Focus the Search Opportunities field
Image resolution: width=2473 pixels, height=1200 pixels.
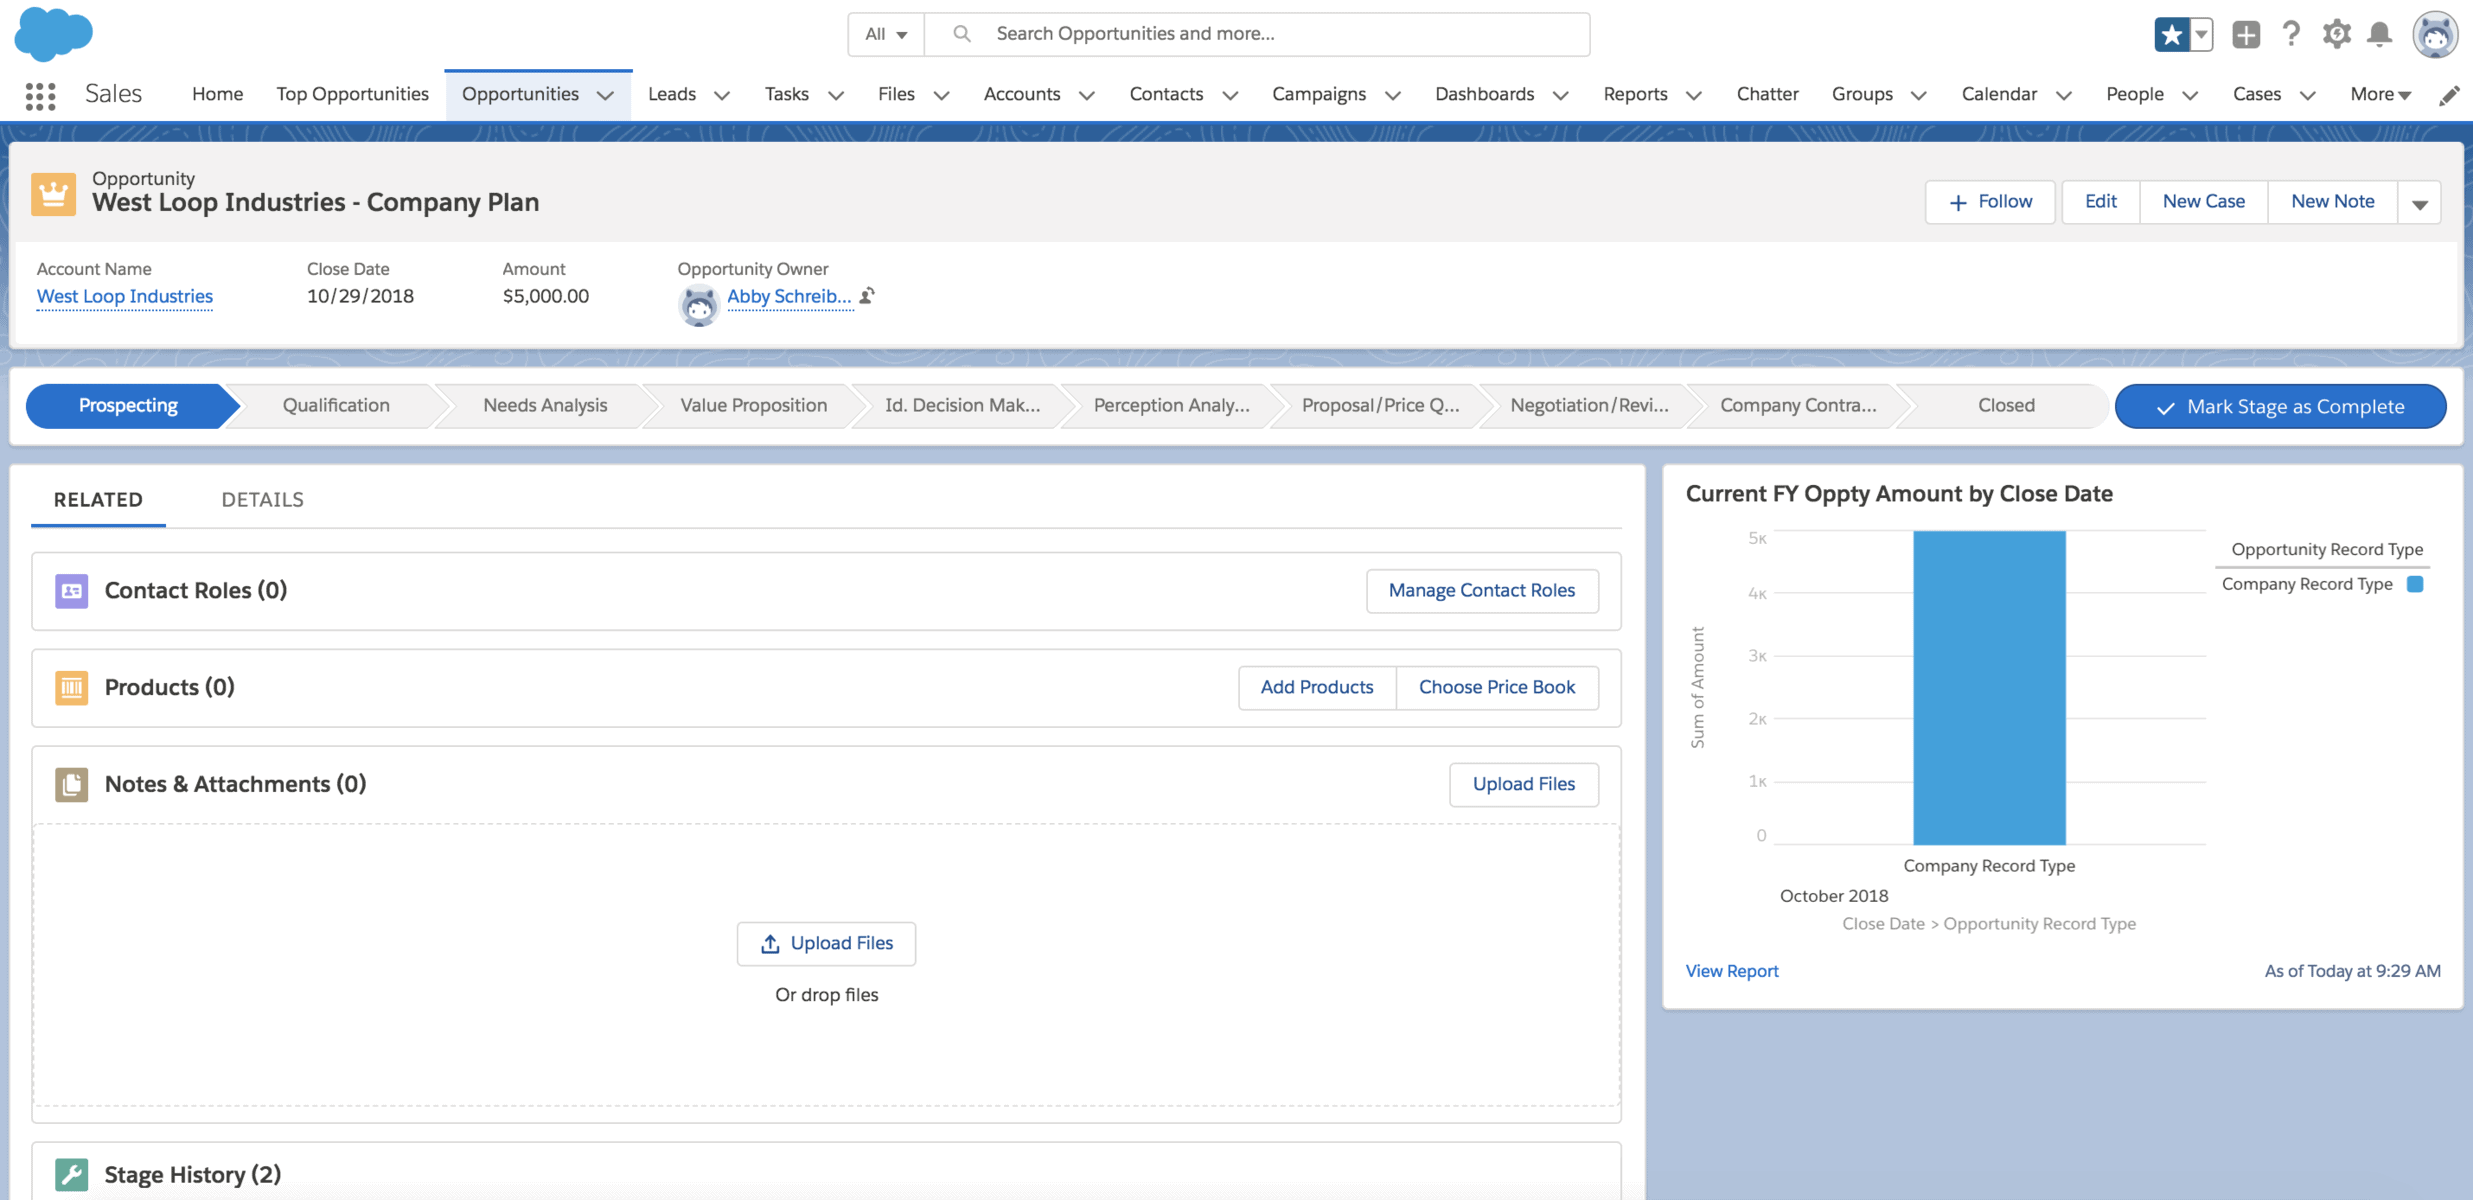tap(1257, 34)
